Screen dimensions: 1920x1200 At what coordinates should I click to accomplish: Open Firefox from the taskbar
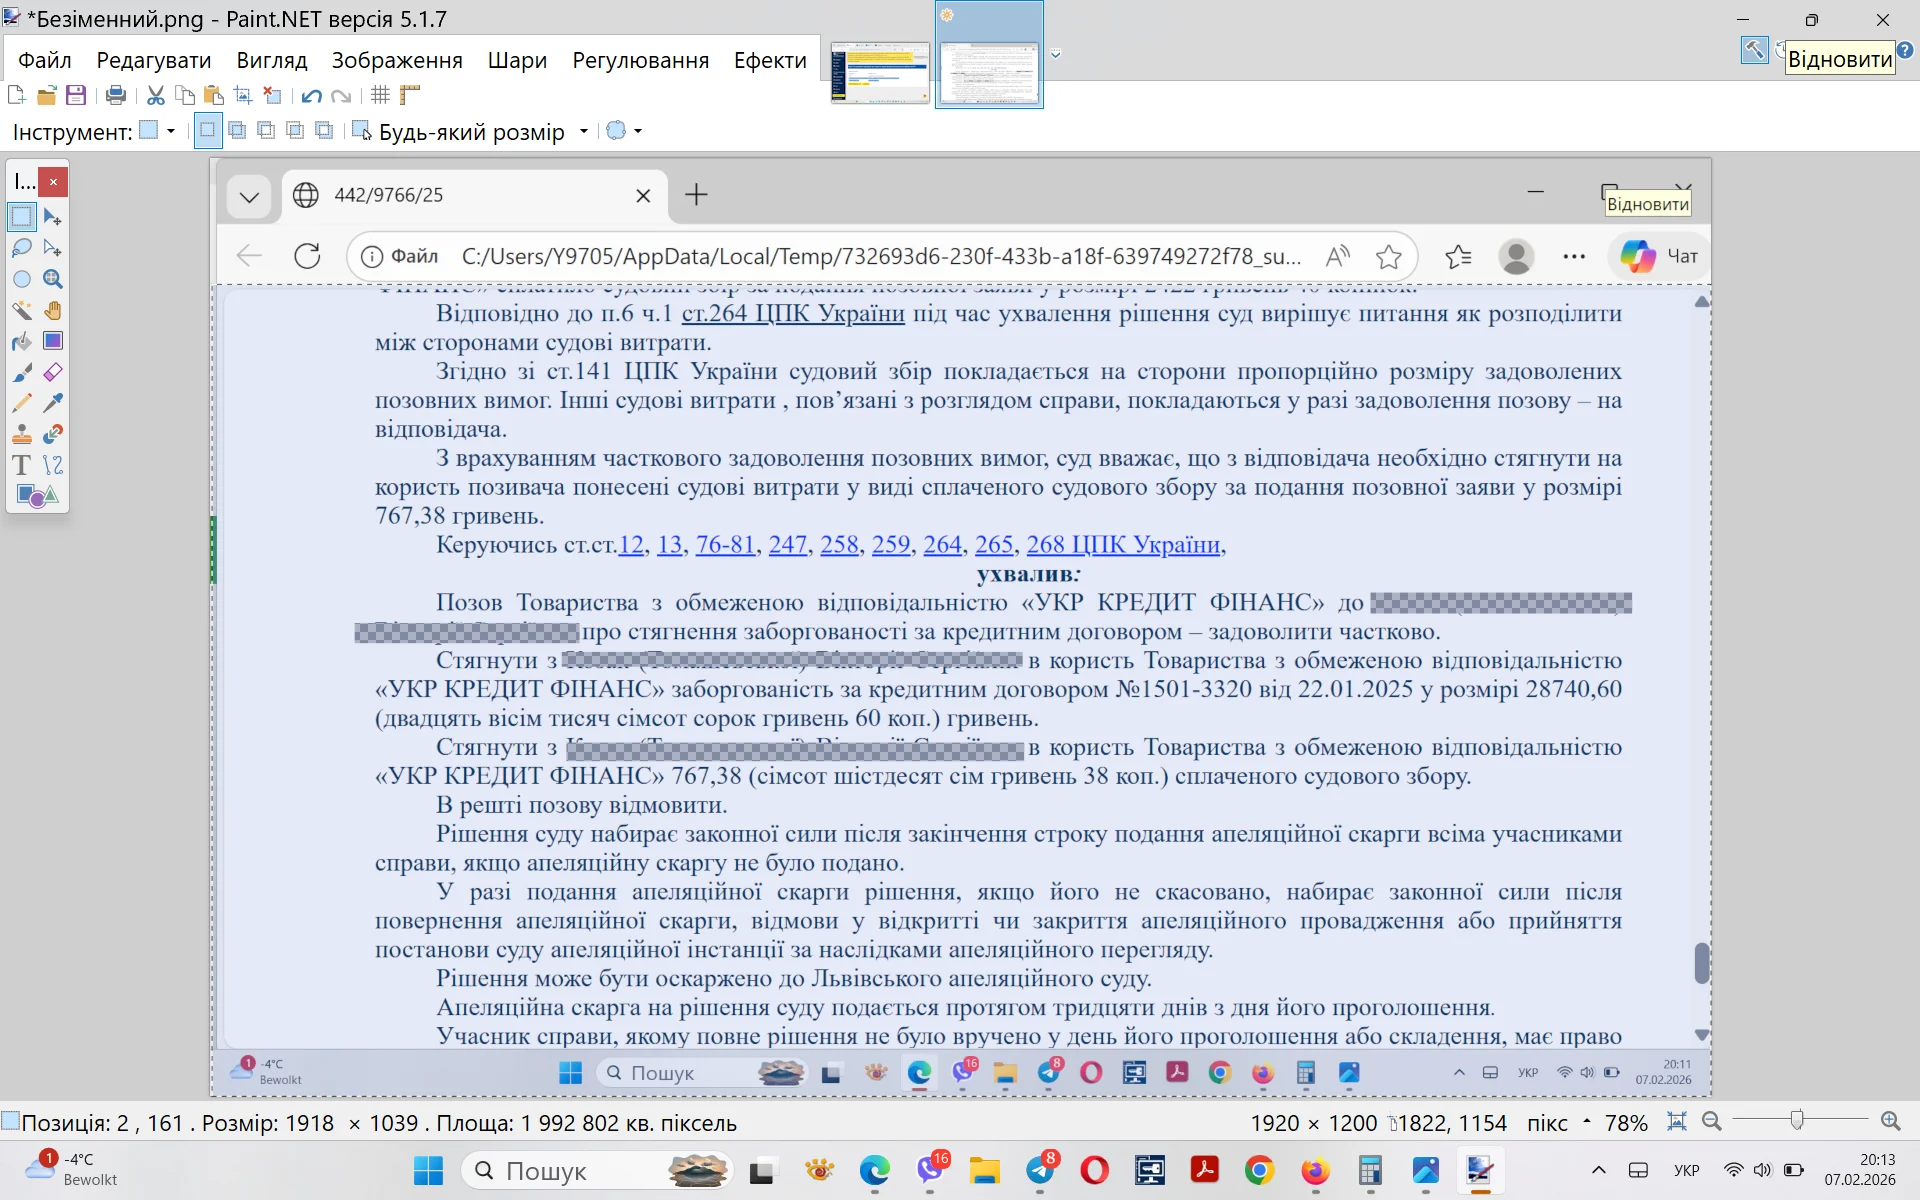[1314, 1170]
